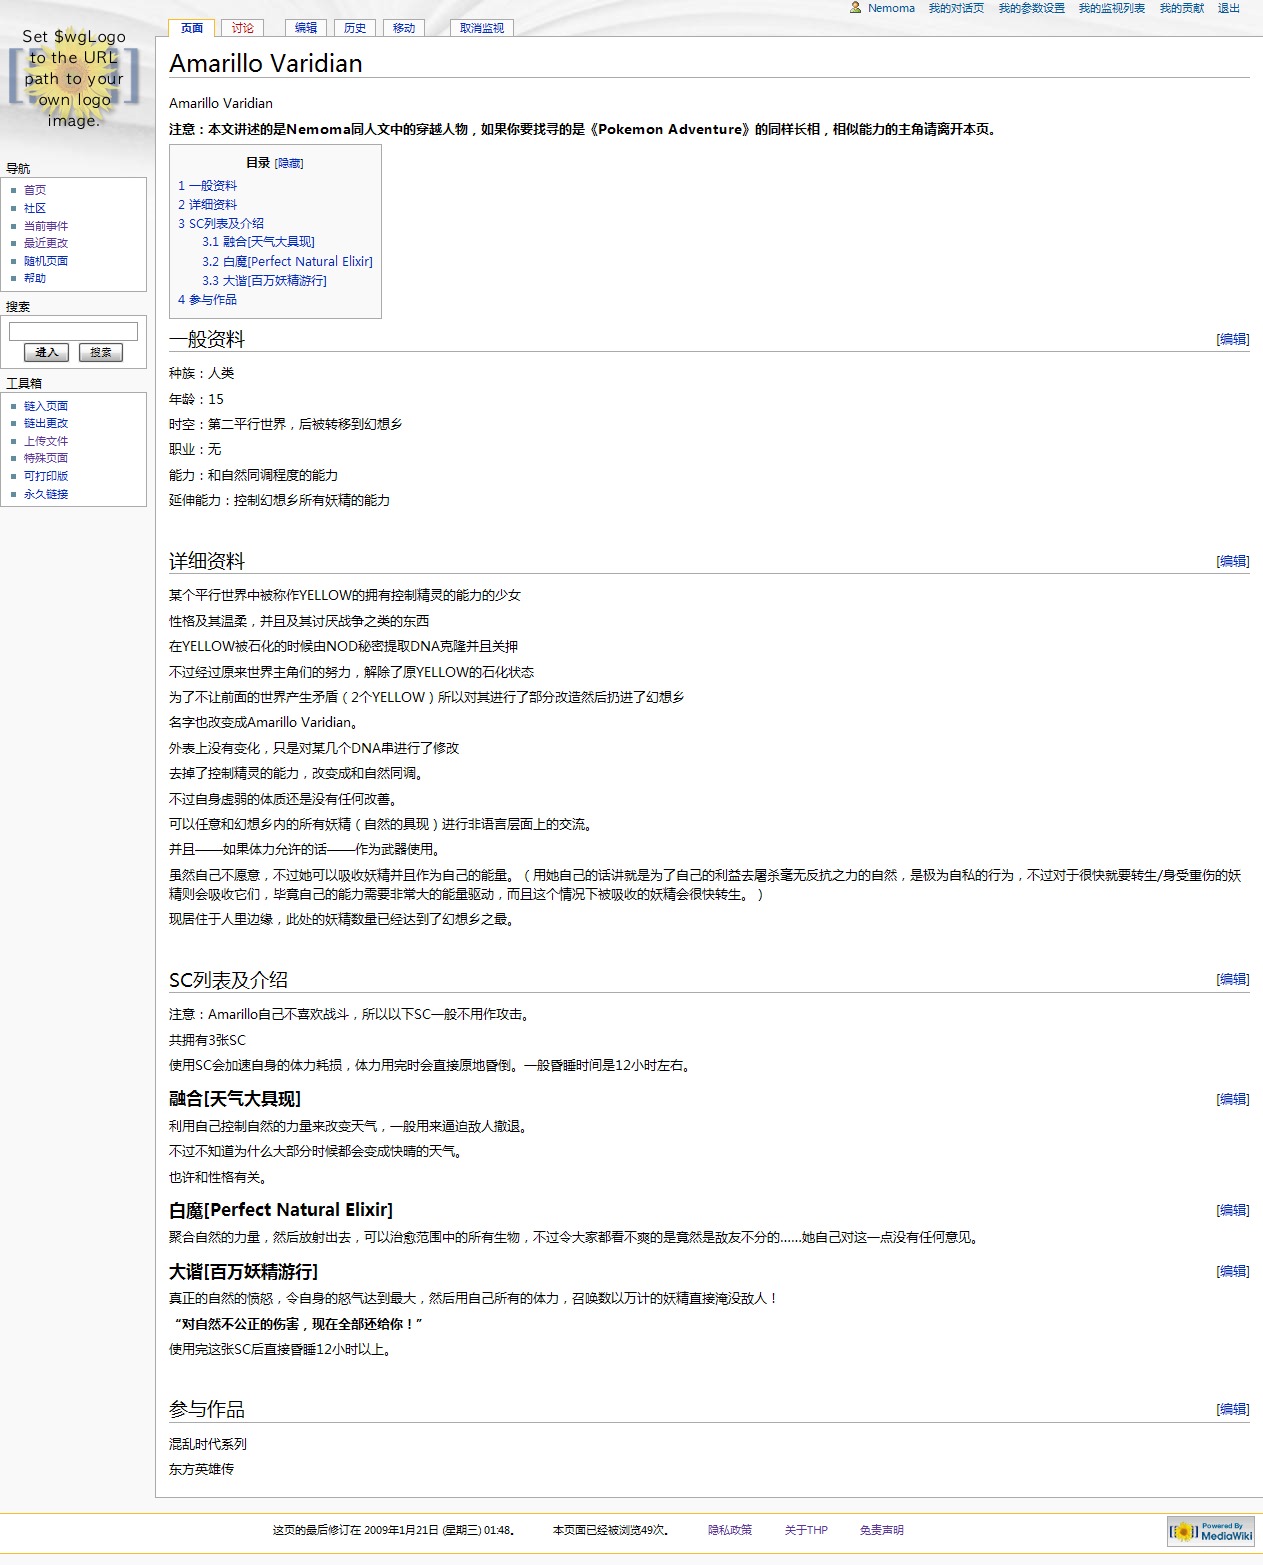Jump to contents entry 3.2 白魔[Perfect Natural Elixir]

[287, 262]
